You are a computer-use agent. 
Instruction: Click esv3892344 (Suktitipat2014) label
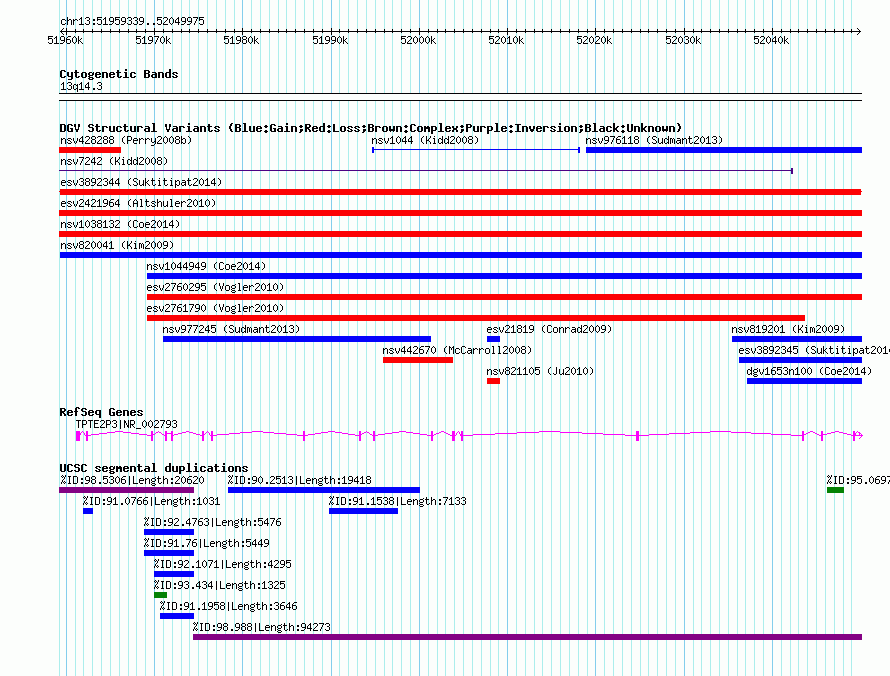(x=141, y=182)
